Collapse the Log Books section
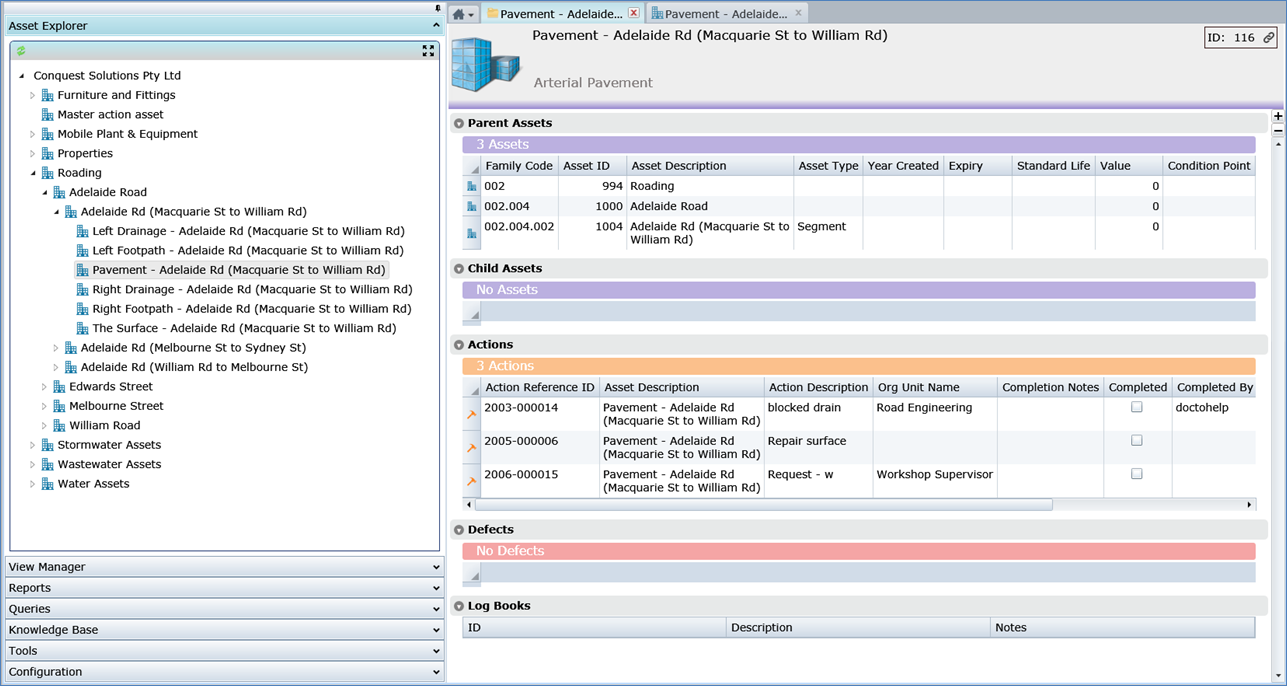 (x=459, y=606)
